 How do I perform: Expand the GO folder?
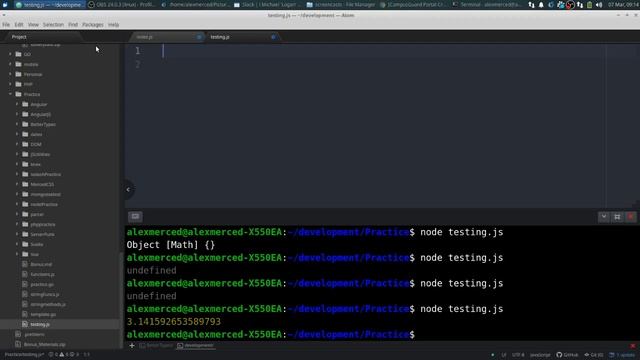pos(10,54)
